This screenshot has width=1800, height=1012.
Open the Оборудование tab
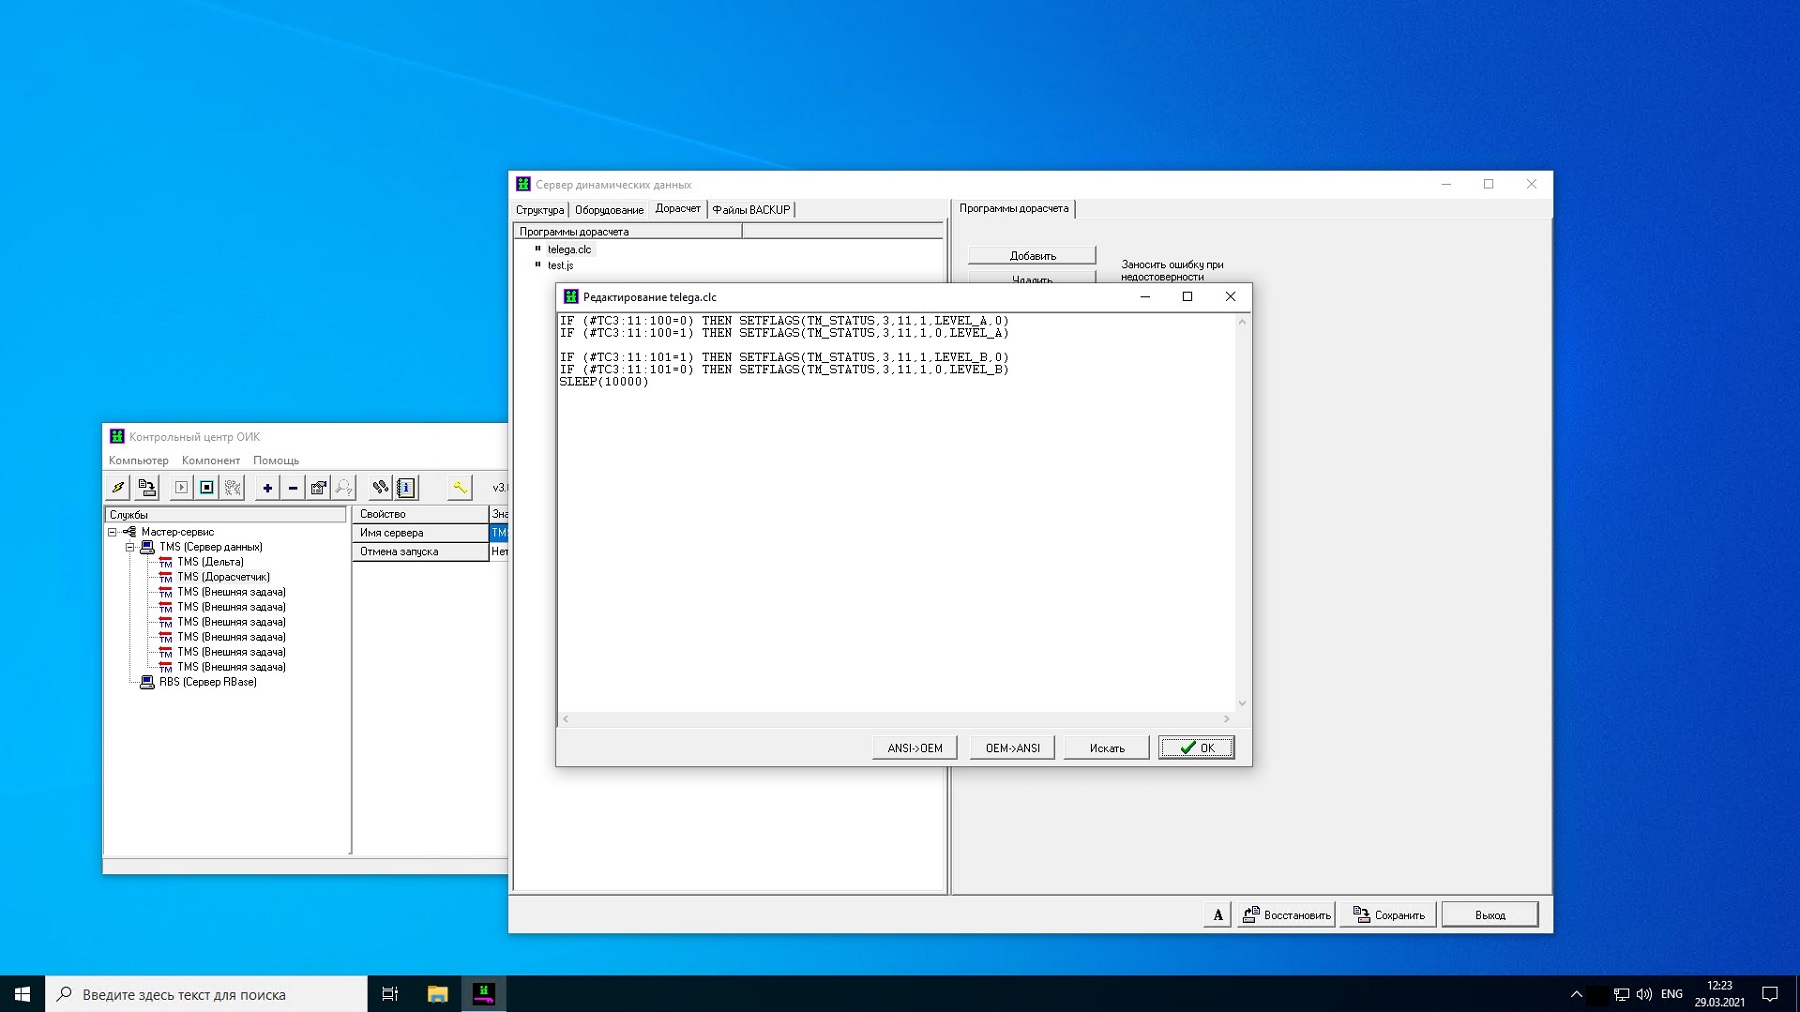[609, 210]
